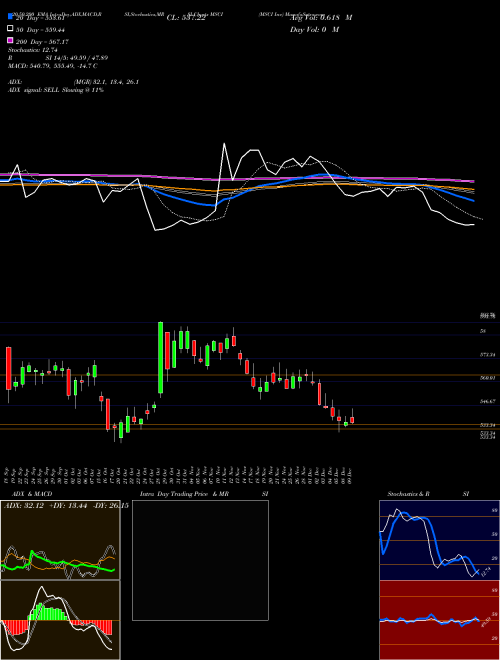Click the '(MGR) 32.1, 13.4, 26.1' ADX values
This screenshot has width=500, height=660.
pos(106,82)
